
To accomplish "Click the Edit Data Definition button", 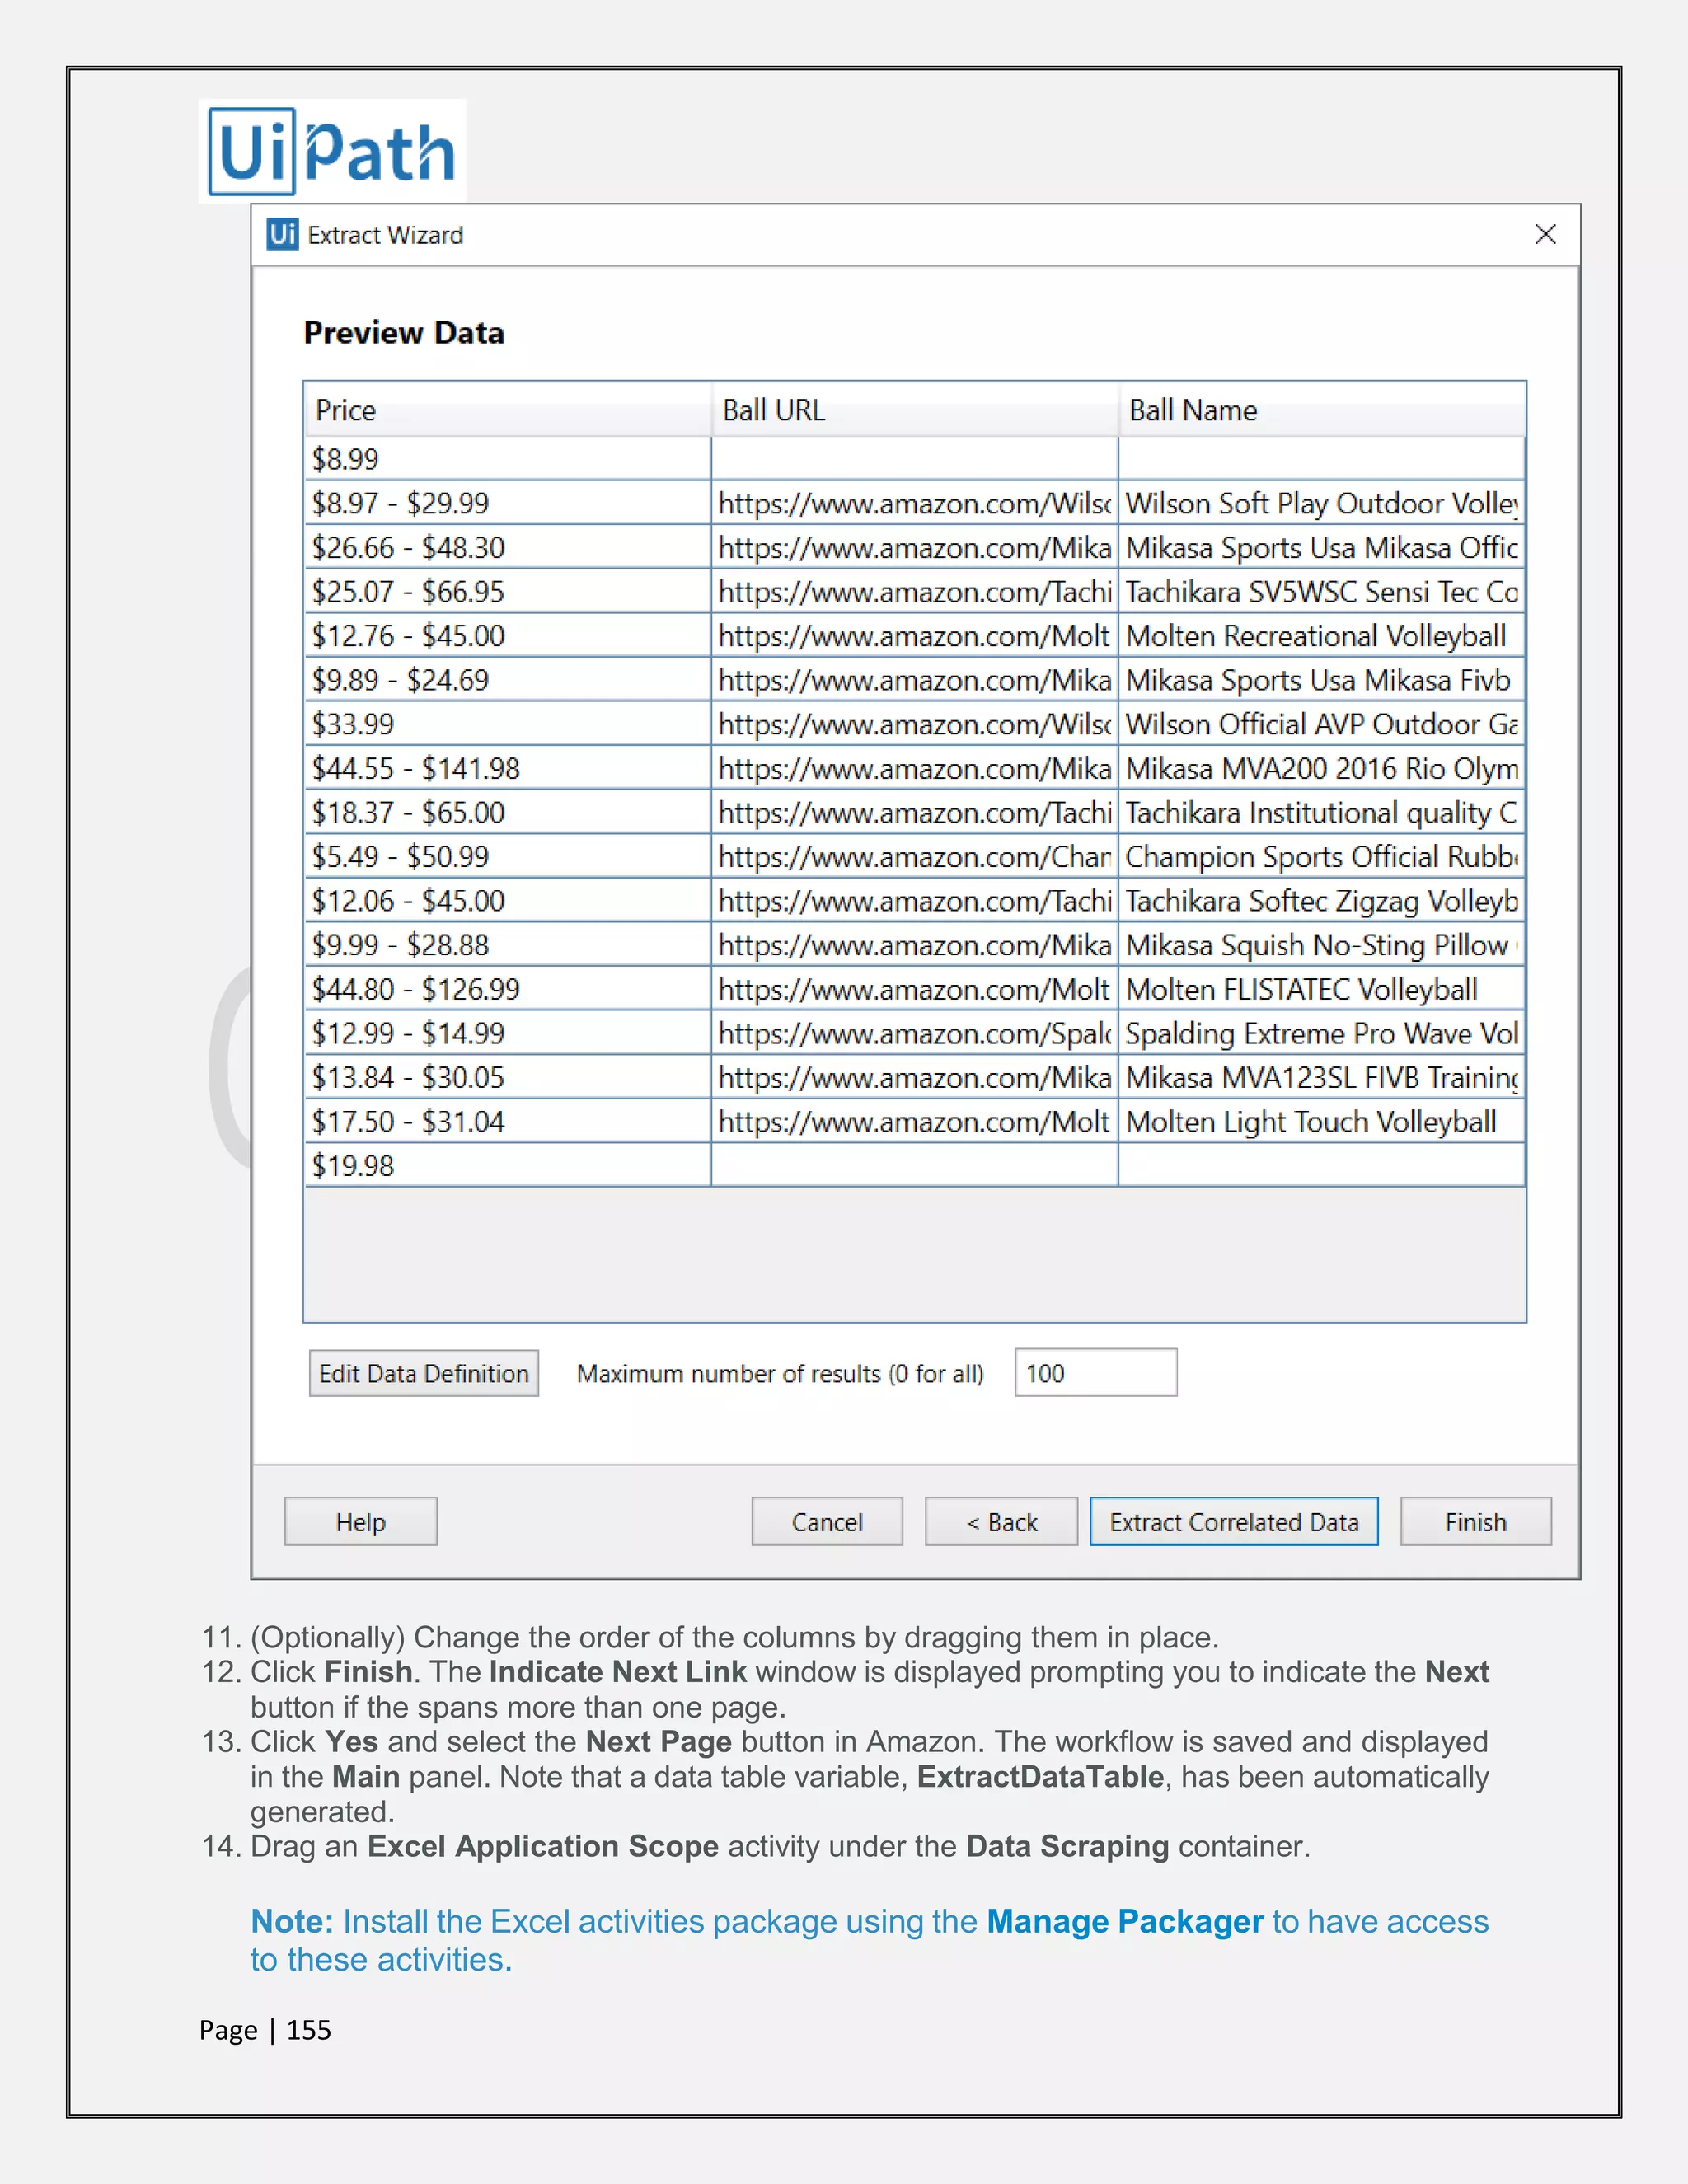I will pos(424,1373).
